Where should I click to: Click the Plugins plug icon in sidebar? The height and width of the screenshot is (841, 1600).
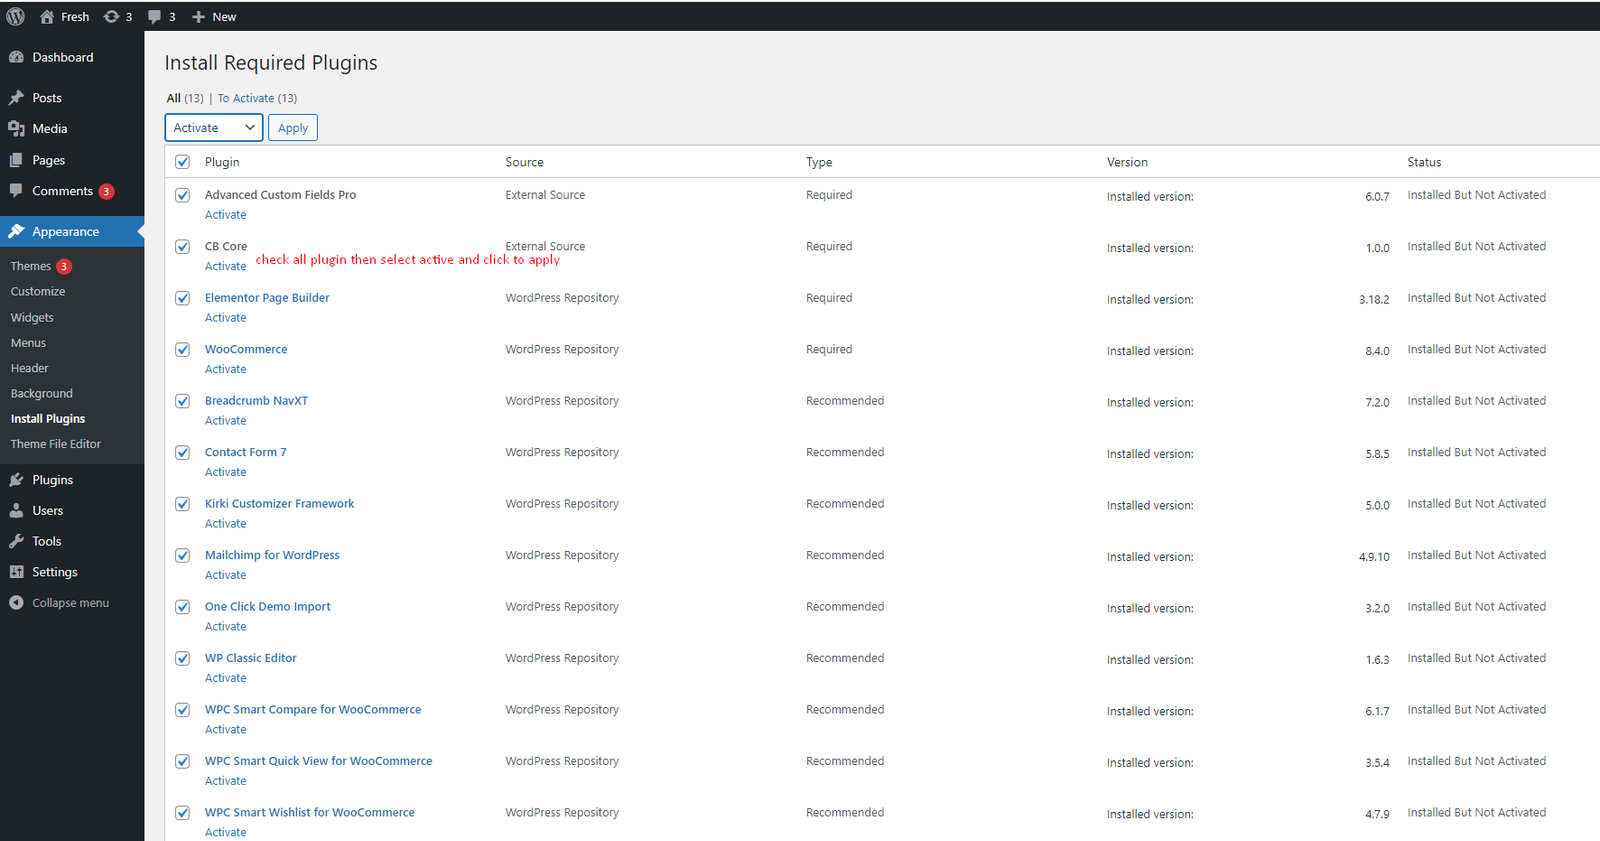[x=16, y=480]
